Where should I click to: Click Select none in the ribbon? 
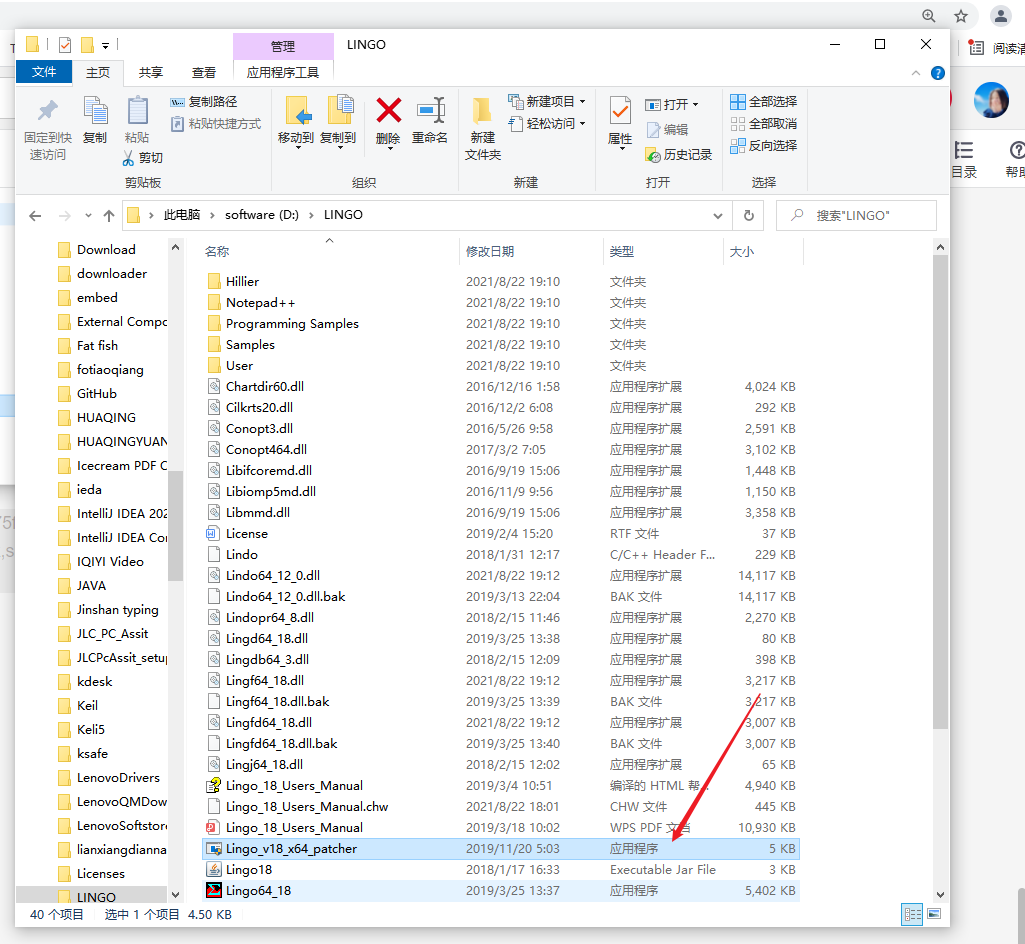coord(764,124)
